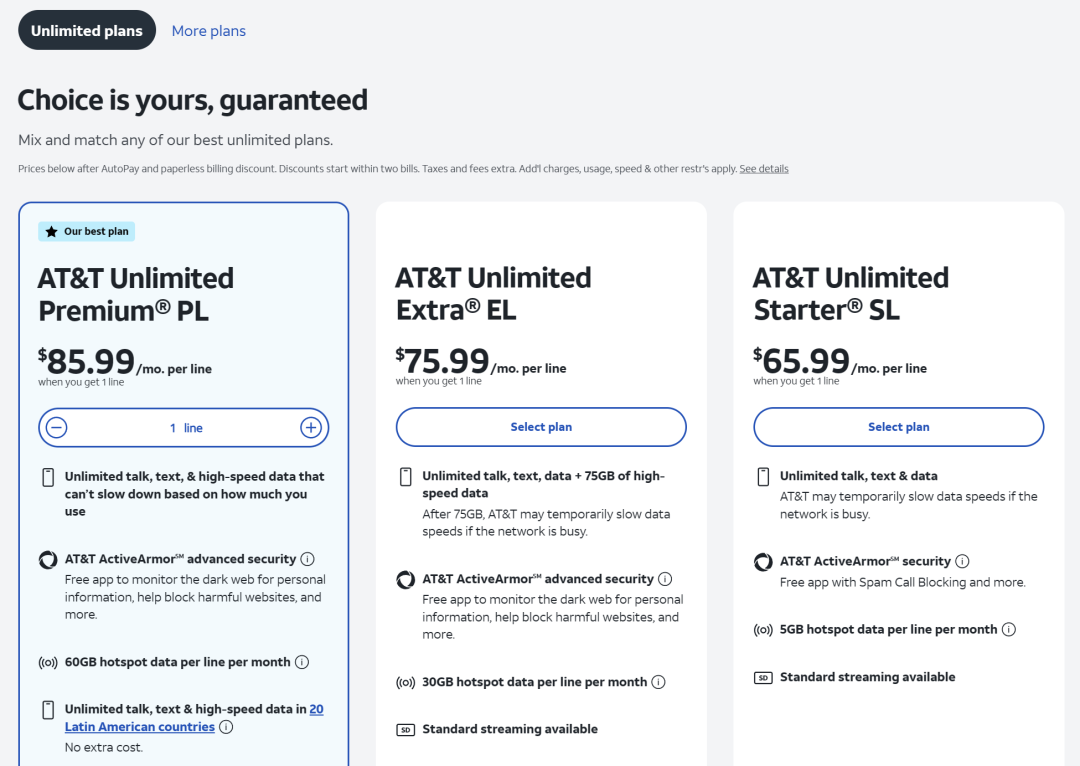Screen dimensions: 1080x766
Task: Click the hotspot signal icon in Extra plan
Action: 406,683
